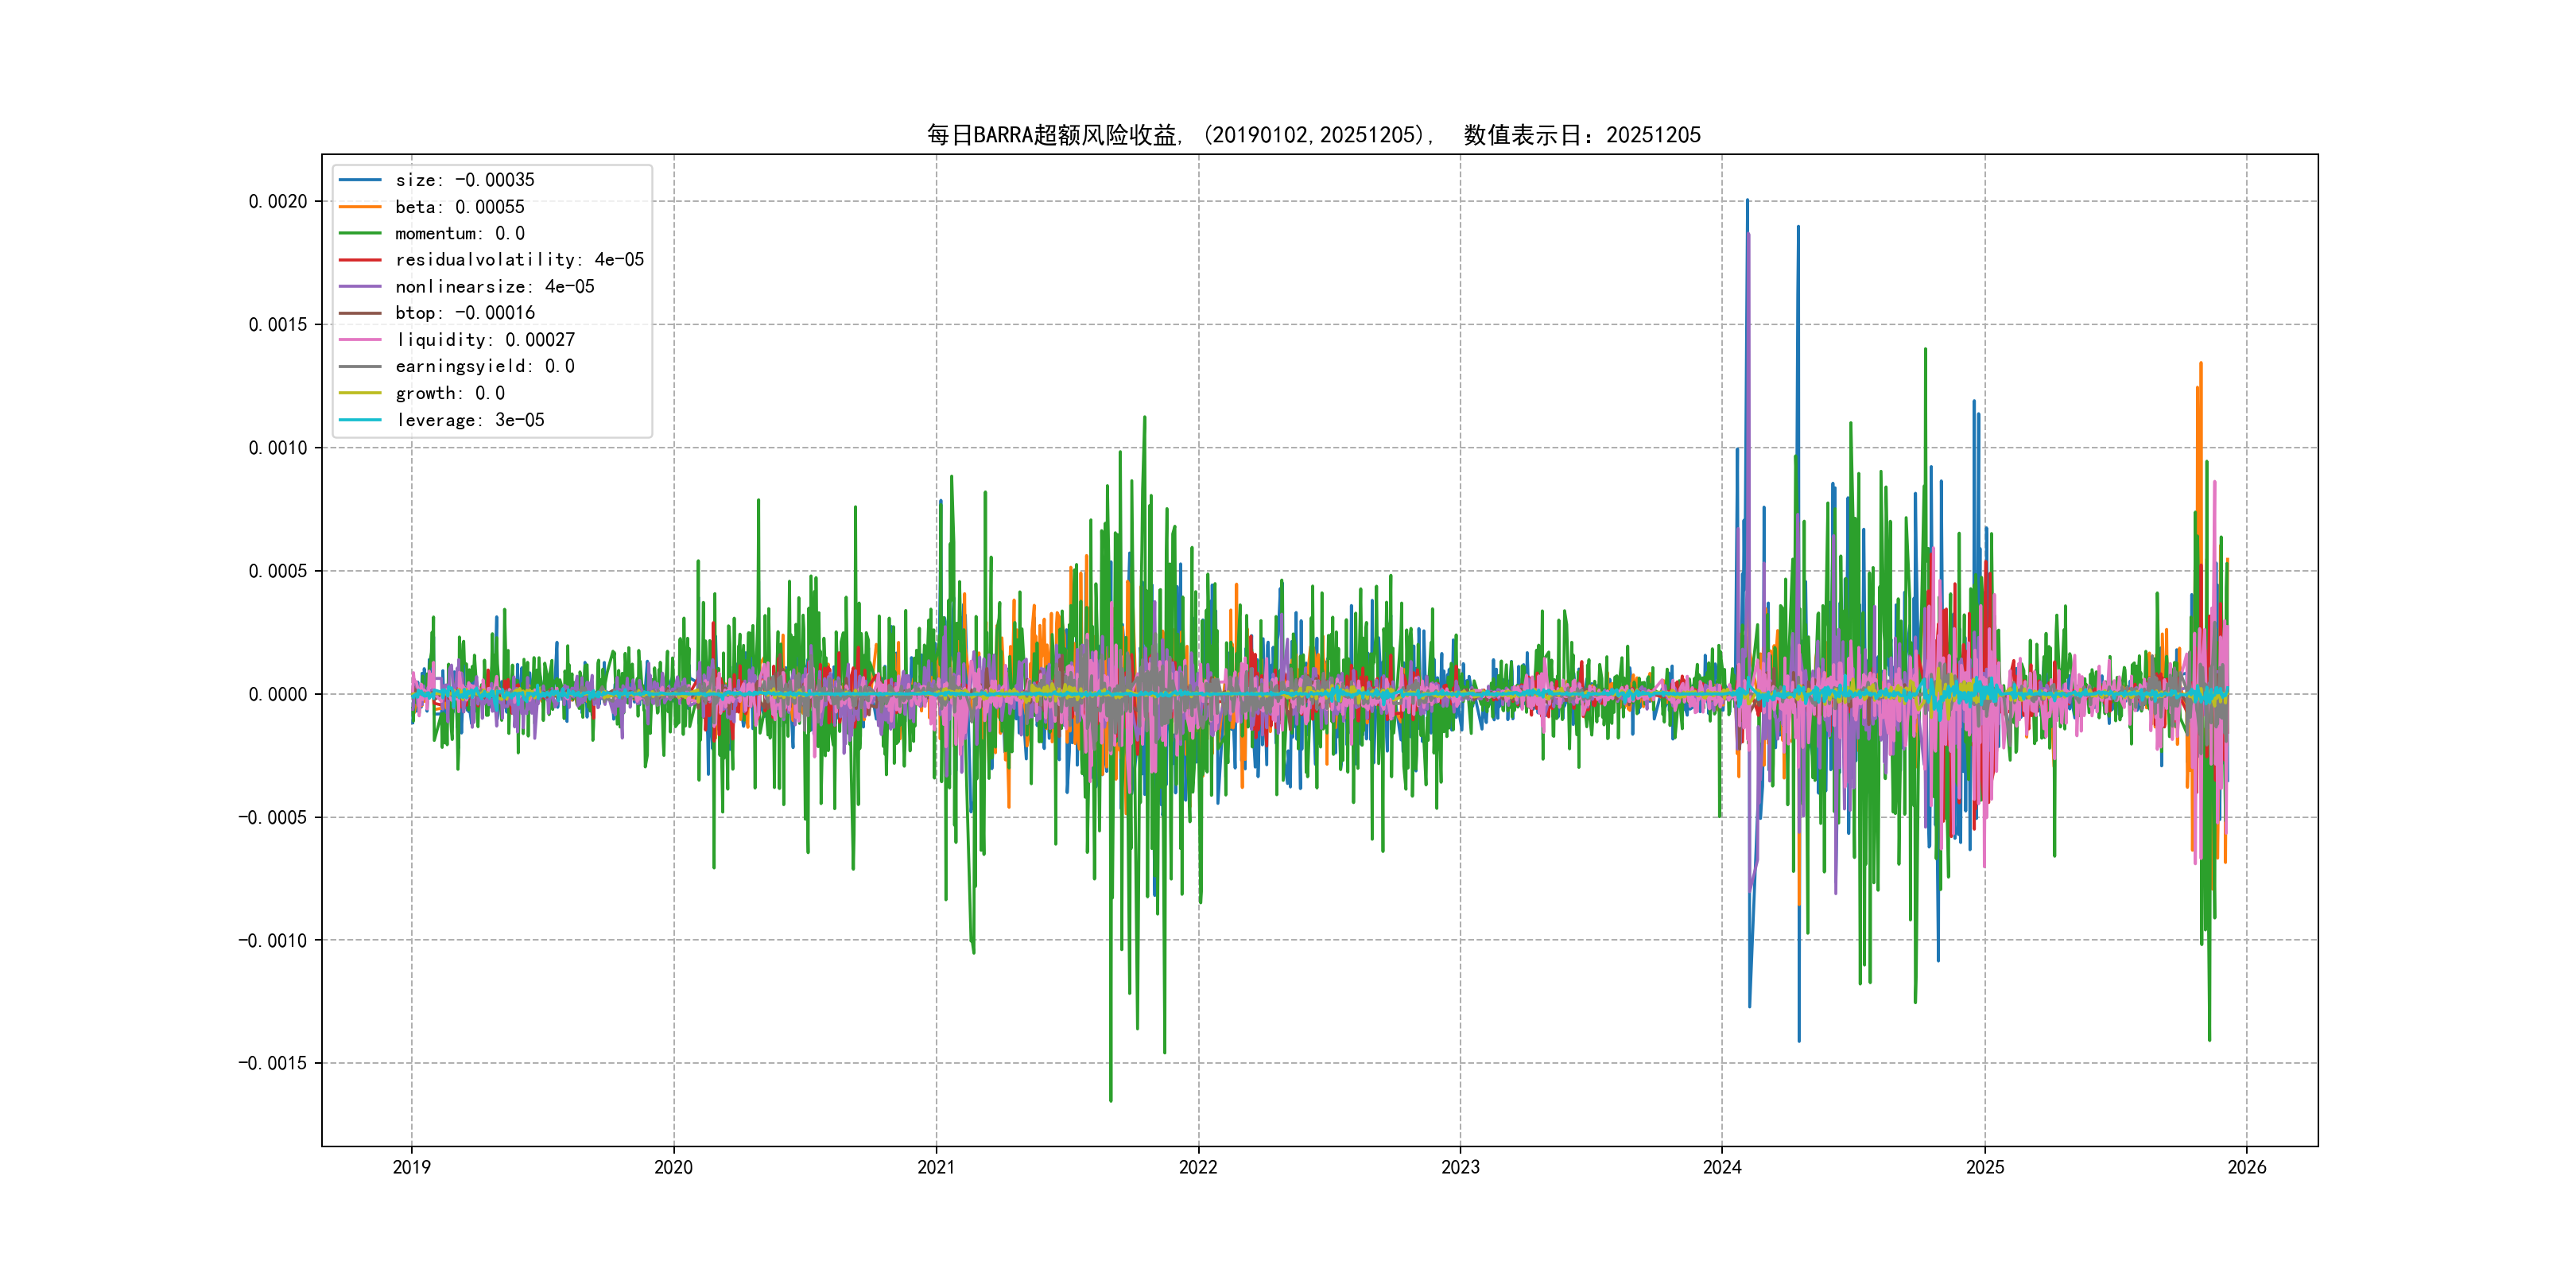Click the 'beta: 0.00055' legend text
Viewport: 2576px width, 1288px height.
[460, 207]
